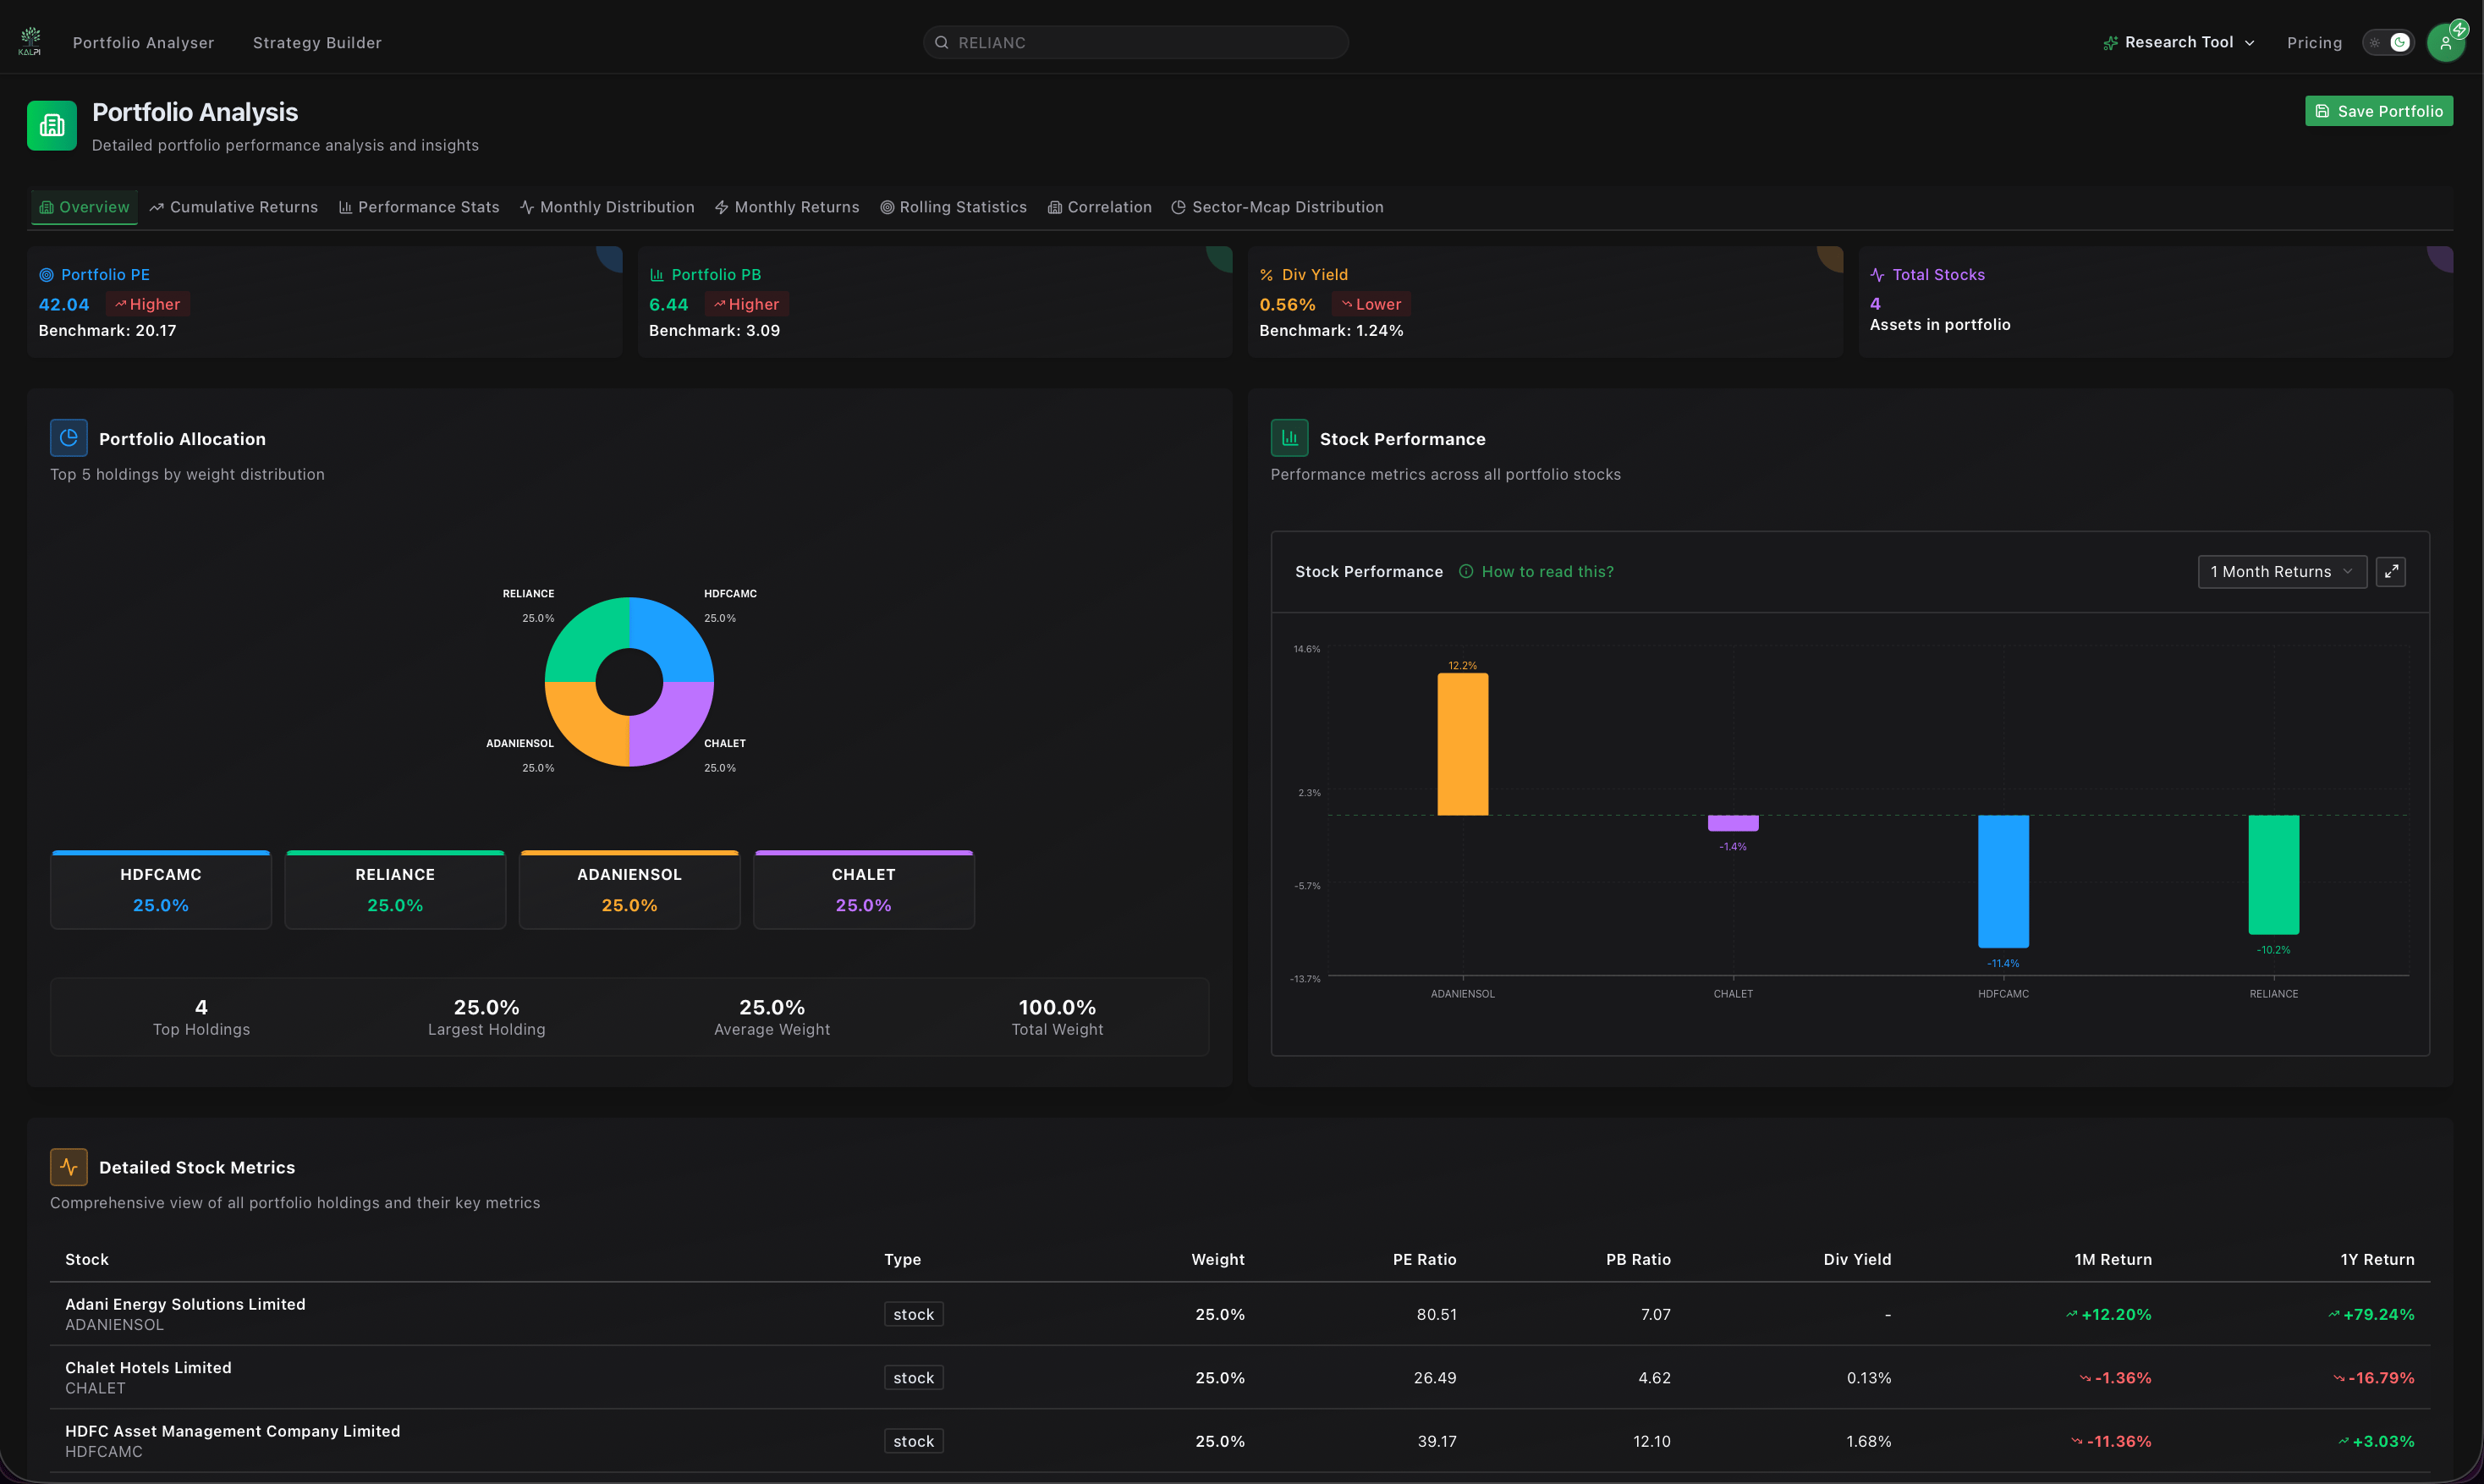Click the Detailed Stock Metrics pulse icon
The width and height of the screenshot is (2484, 1484).
[69, 1167]
